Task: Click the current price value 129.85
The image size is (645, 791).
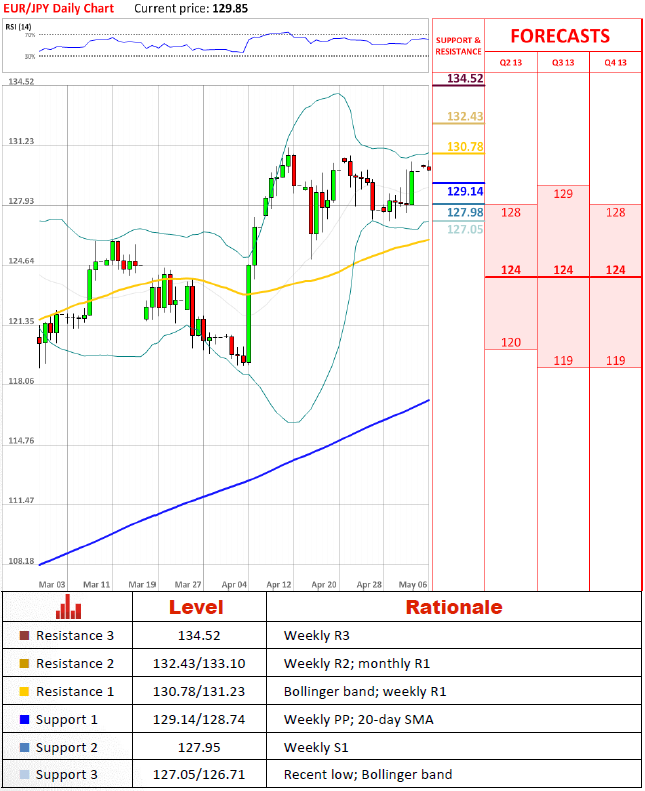Action: tap(230, 9)
